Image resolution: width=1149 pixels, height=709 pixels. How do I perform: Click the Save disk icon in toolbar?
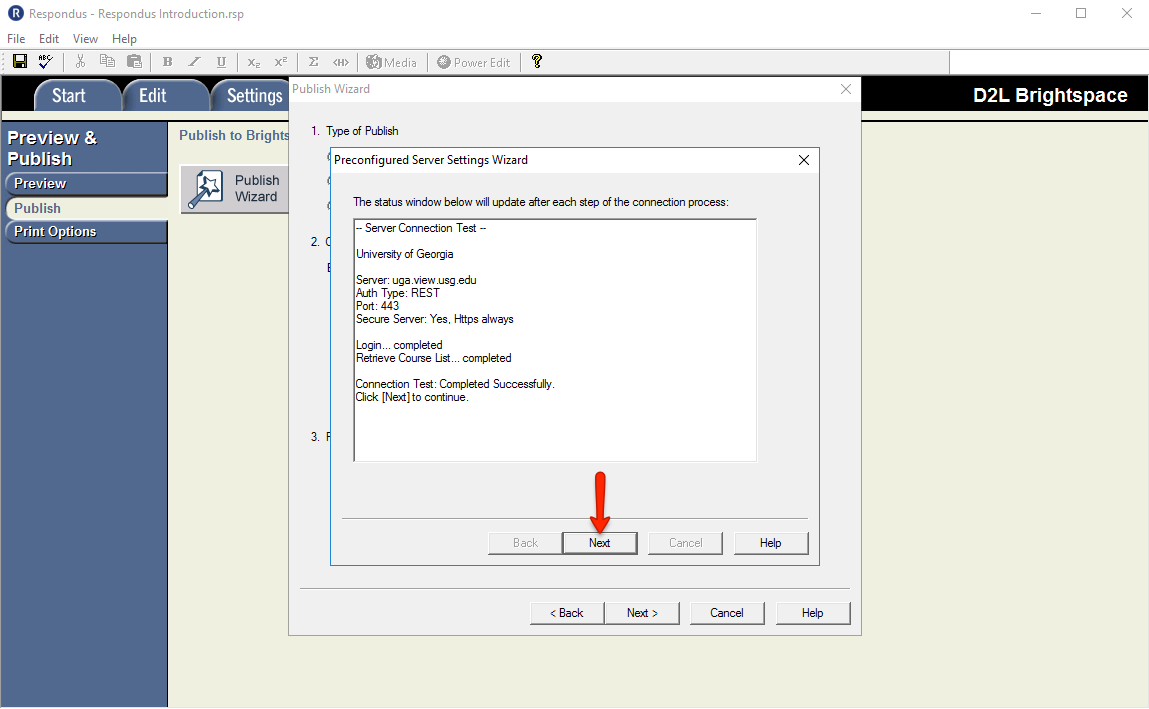(20, 62)
